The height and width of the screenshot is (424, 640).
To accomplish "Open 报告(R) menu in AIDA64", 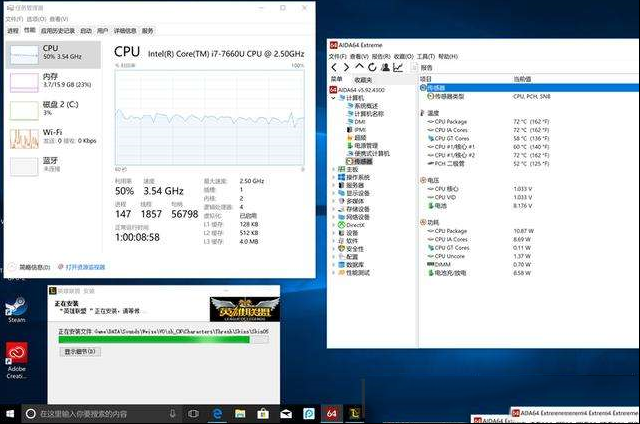I will [381, 56].
